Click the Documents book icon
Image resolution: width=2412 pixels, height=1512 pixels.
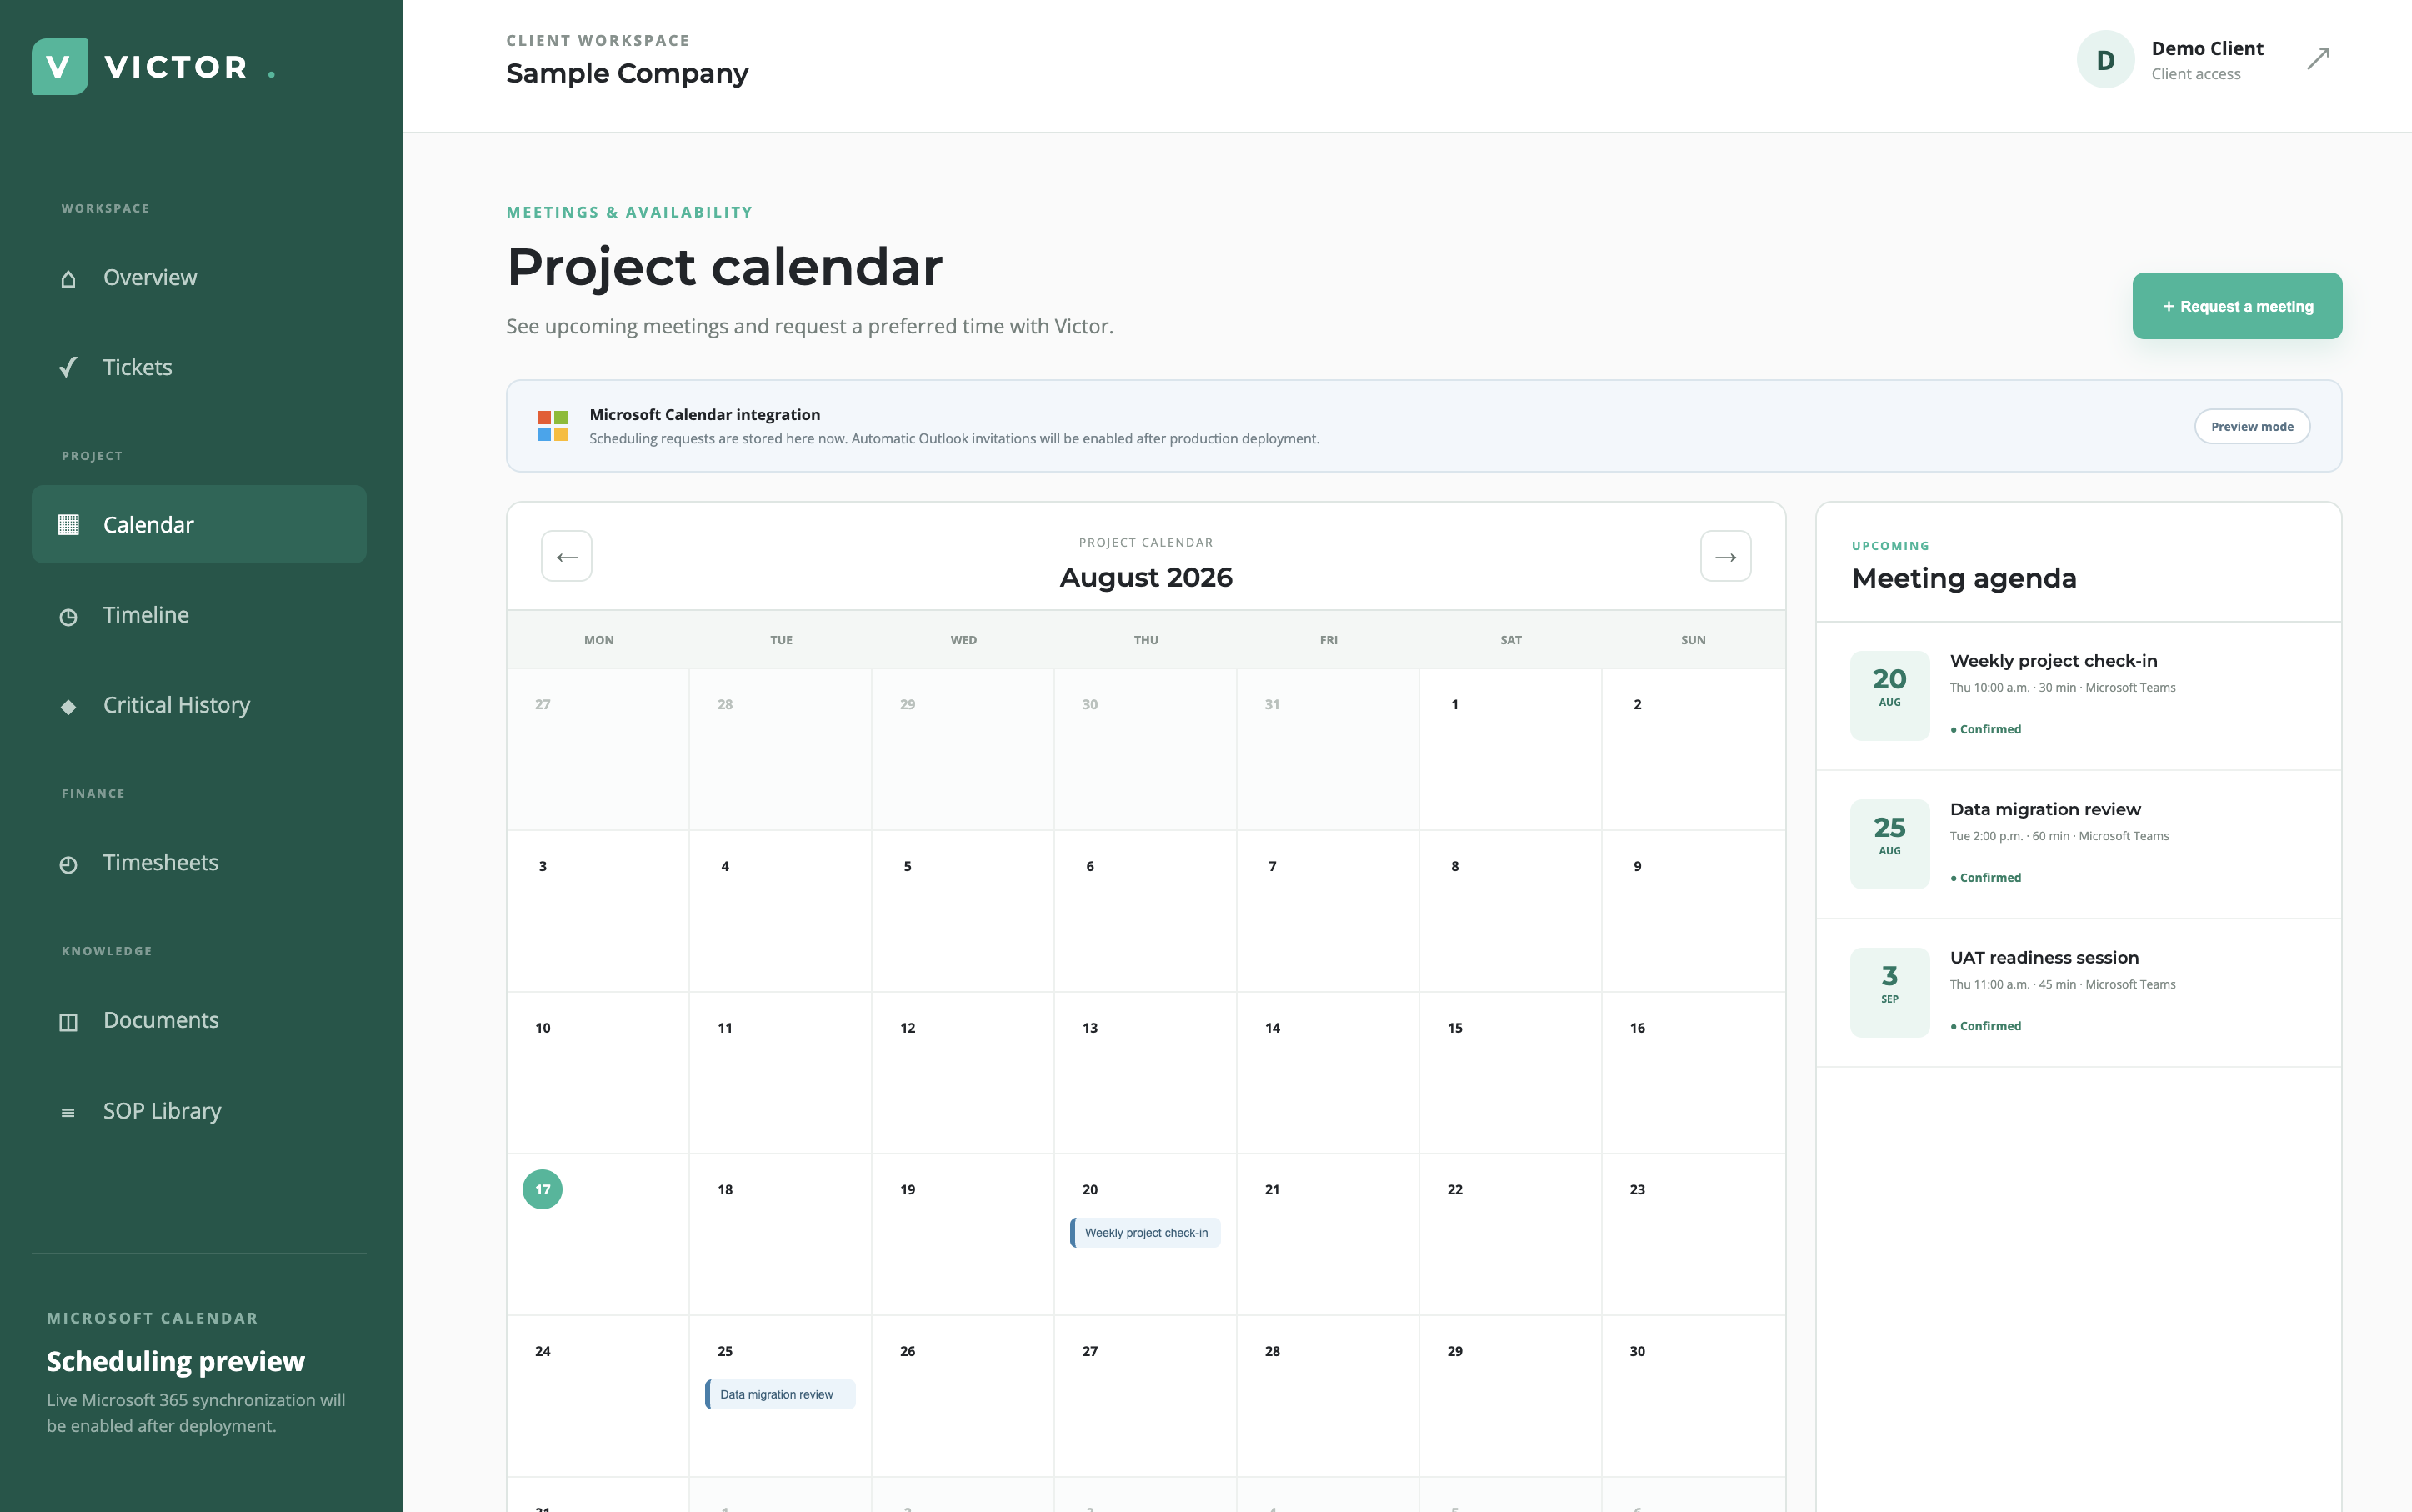pyautogui.click(x=68, y=1022)
